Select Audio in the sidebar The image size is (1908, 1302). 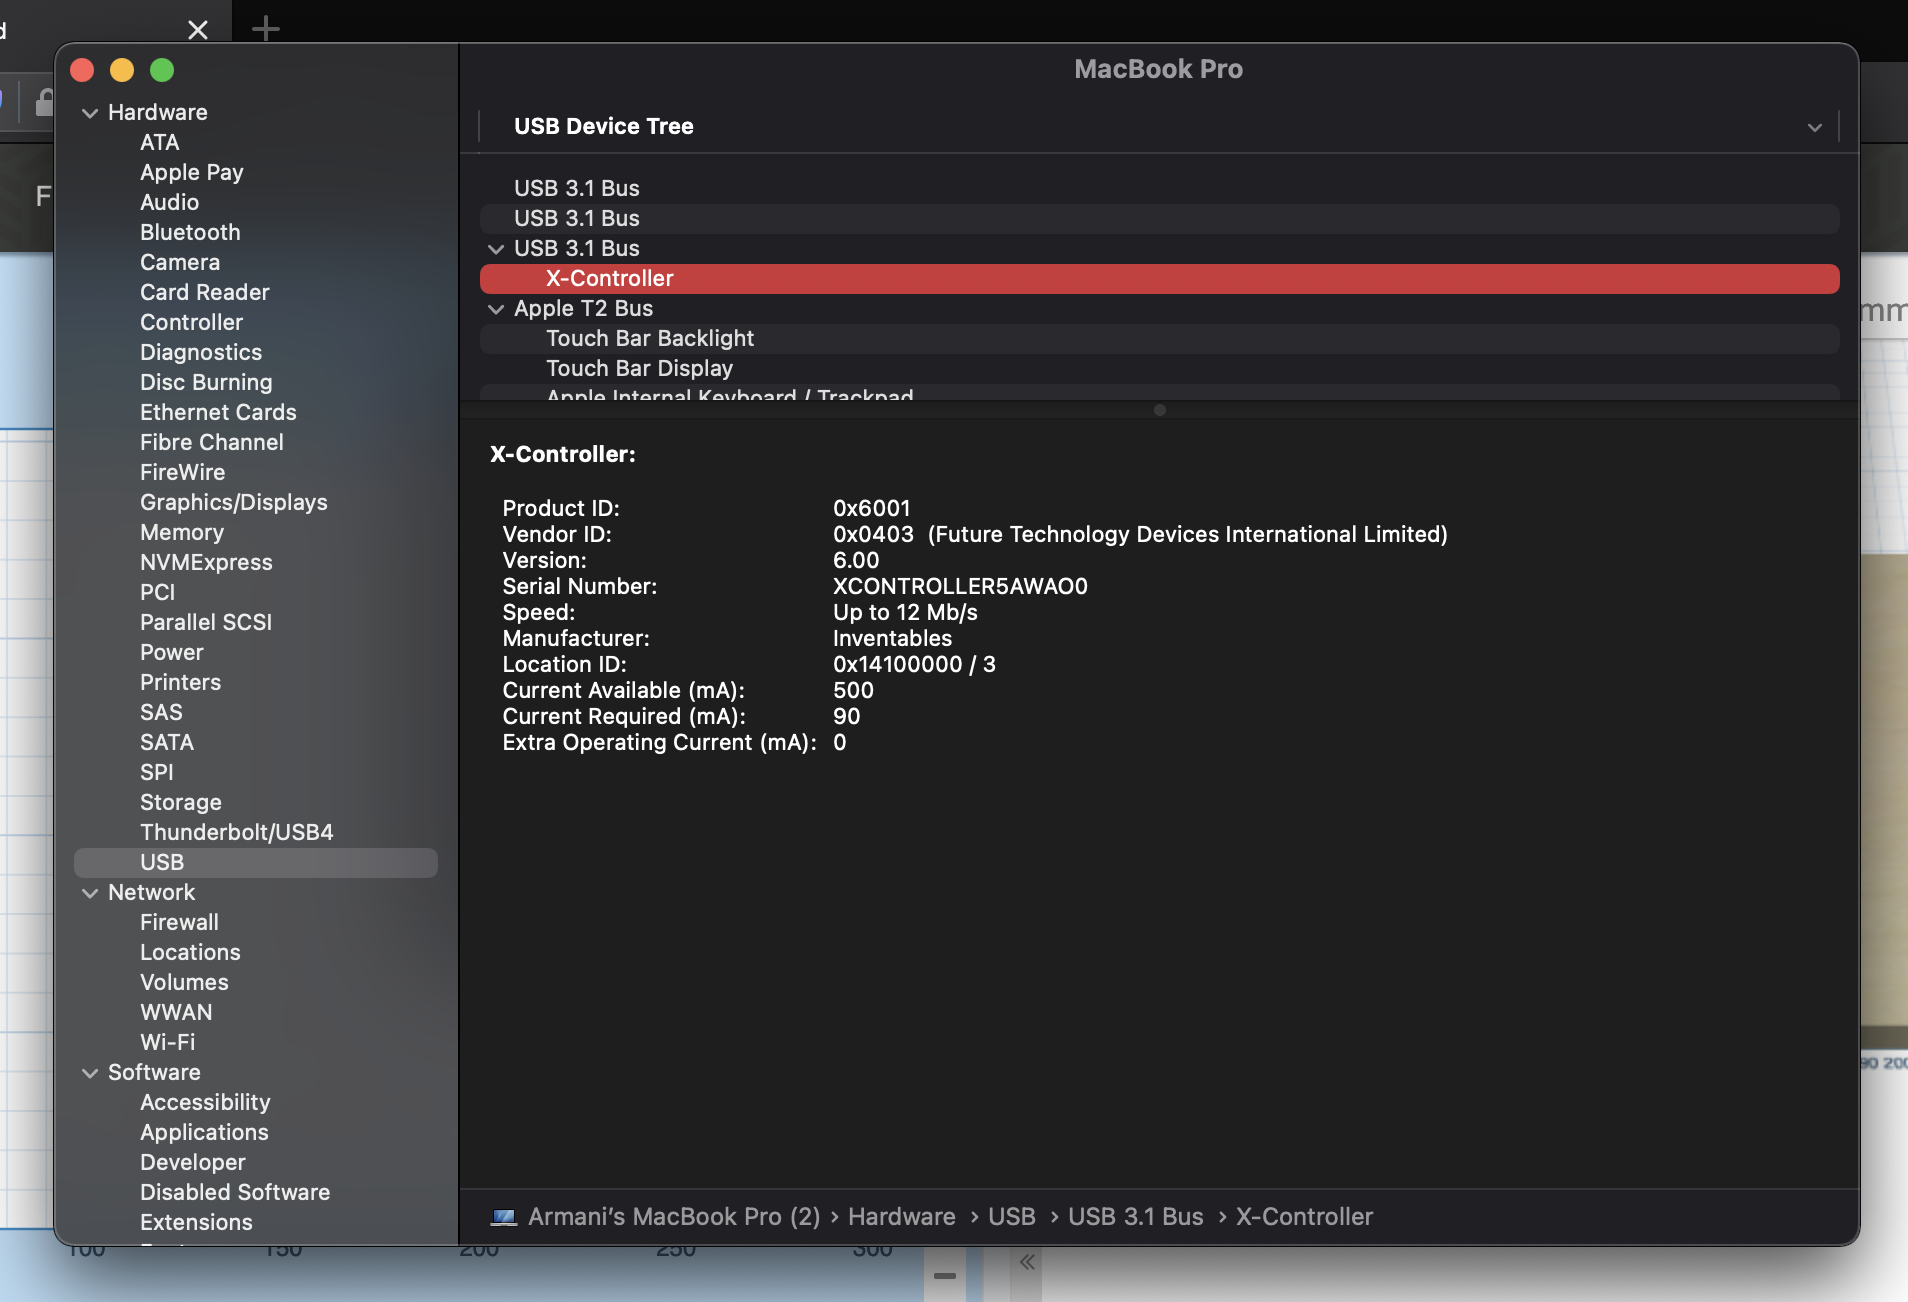(170, 203)
